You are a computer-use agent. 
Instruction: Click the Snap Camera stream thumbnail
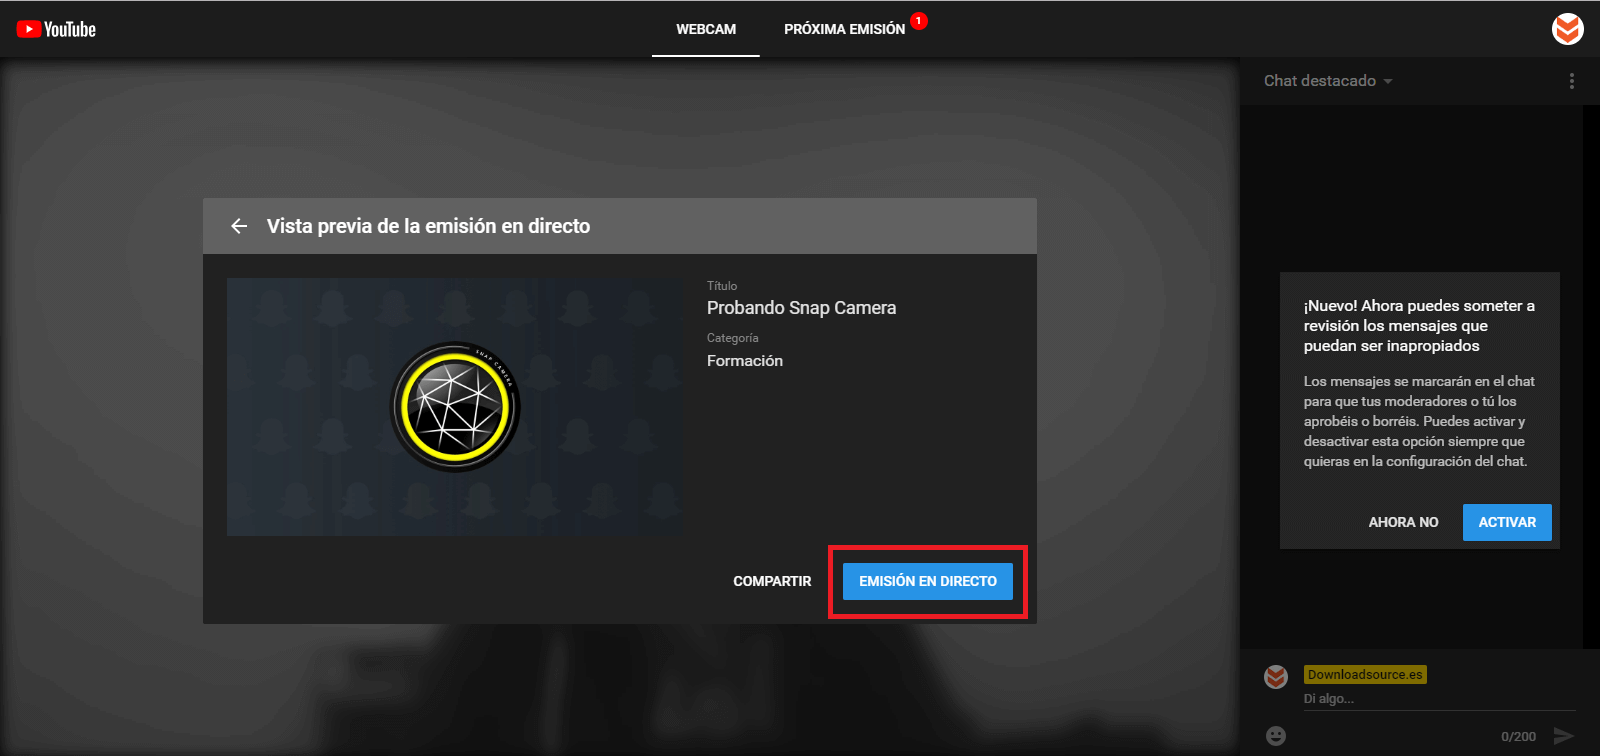455,407
